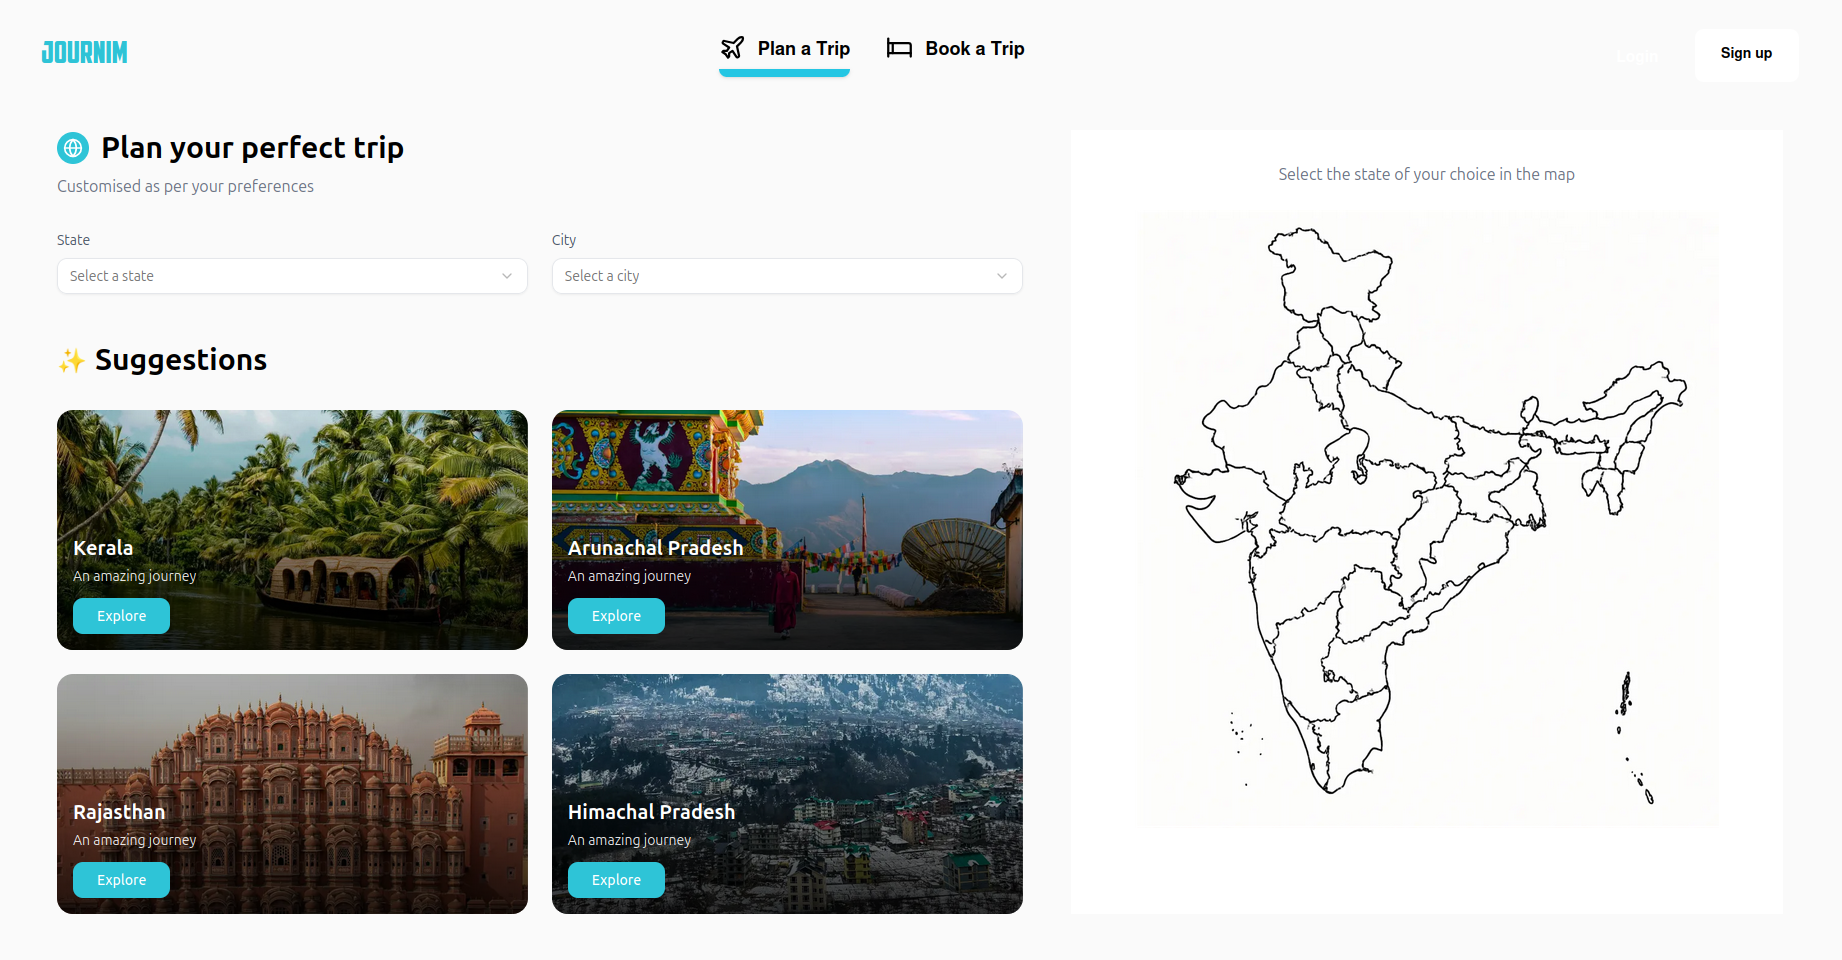Click the Journim logo
1842x960 pixels.
click(84, 52)
